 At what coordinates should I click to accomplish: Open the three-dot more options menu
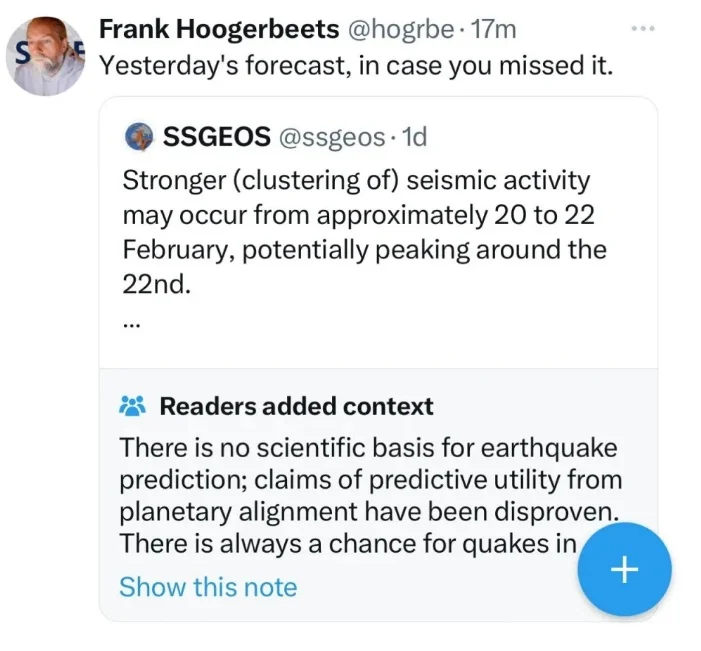point(643,28)
